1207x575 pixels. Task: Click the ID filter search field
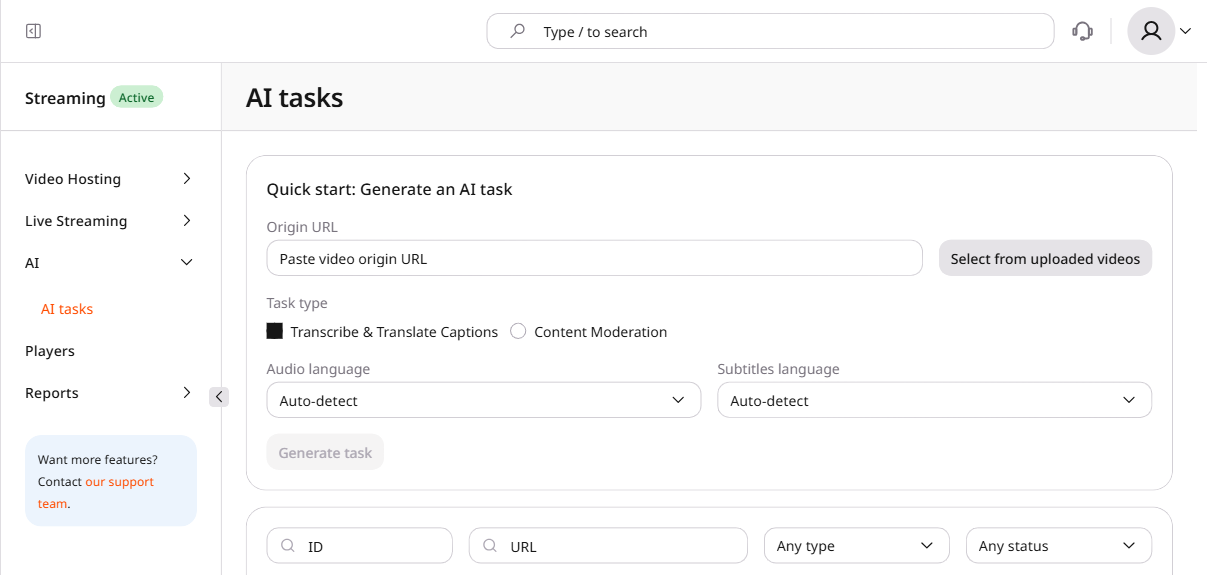pos(360,546)
